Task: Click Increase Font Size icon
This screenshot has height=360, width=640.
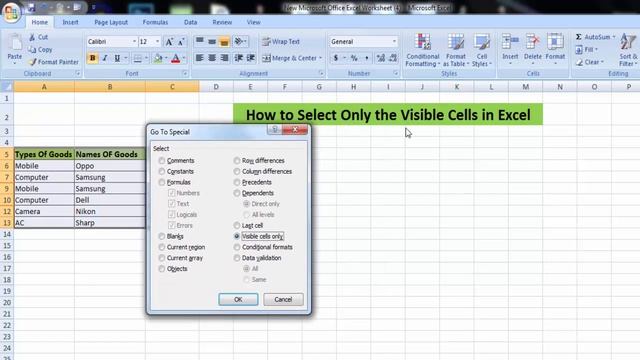Action: [169, 42]
